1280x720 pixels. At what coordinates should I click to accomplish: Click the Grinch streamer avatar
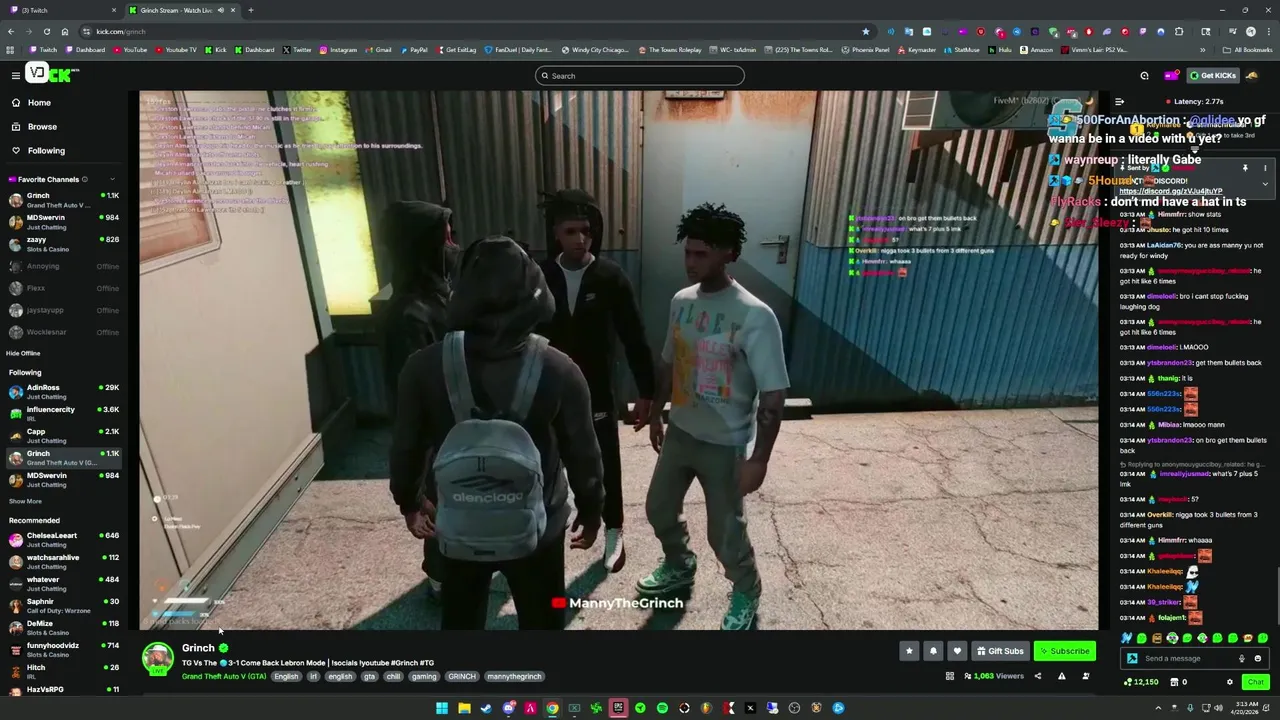click(157, 658)
